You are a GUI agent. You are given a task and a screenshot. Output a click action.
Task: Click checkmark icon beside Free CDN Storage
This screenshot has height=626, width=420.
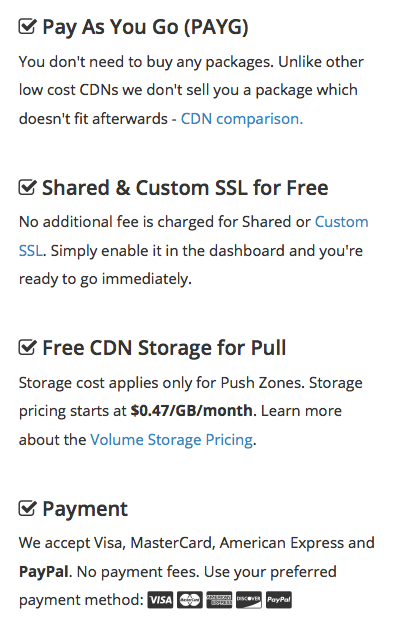(28, 347)
